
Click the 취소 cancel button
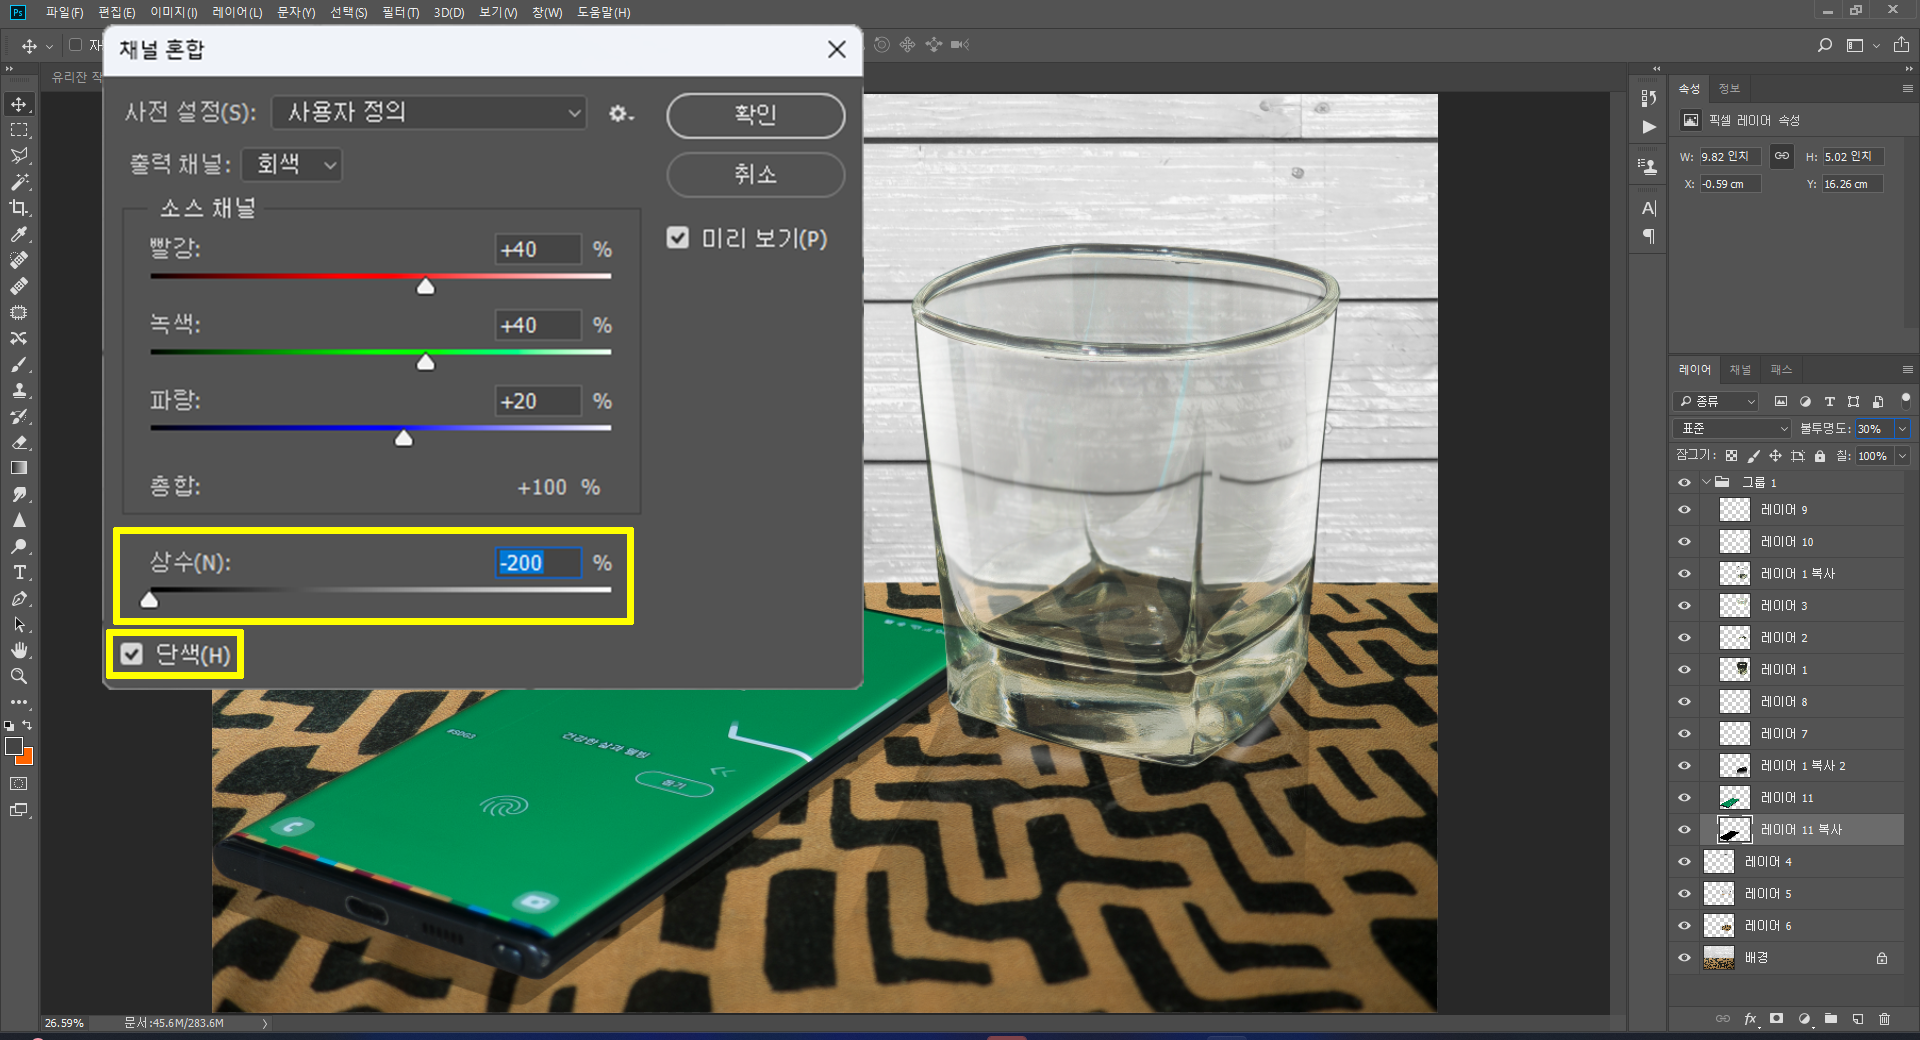click(x=755, y=175)
